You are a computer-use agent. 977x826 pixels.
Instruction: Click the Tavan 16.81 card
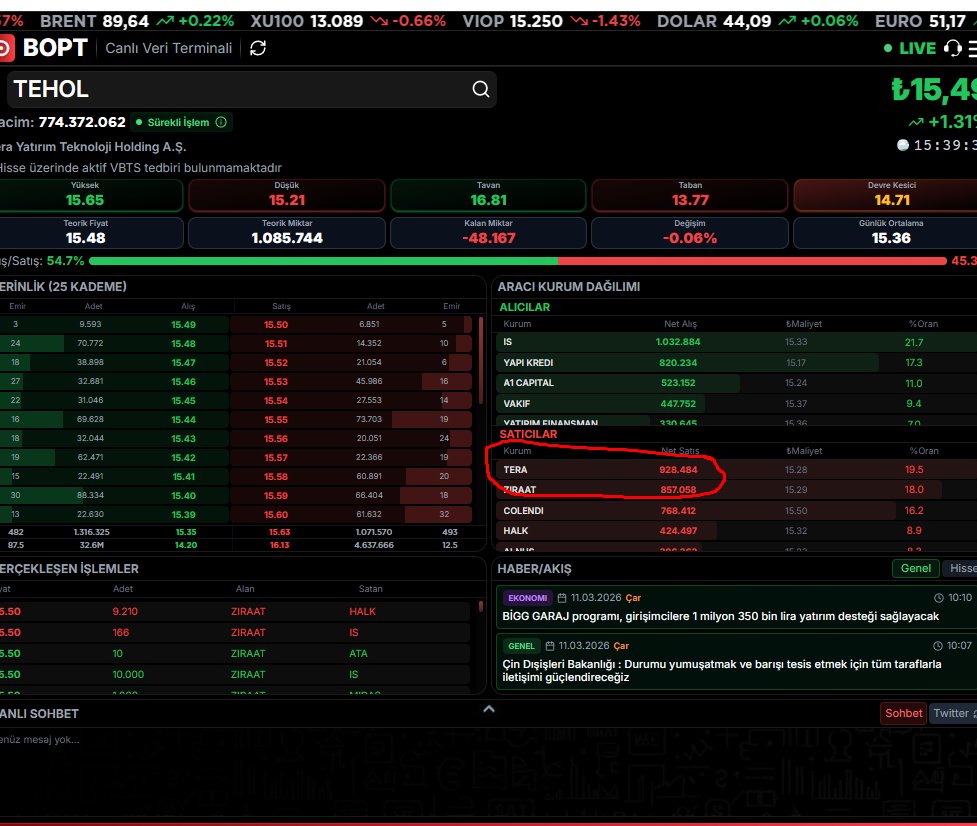click(x=488, y=195)
